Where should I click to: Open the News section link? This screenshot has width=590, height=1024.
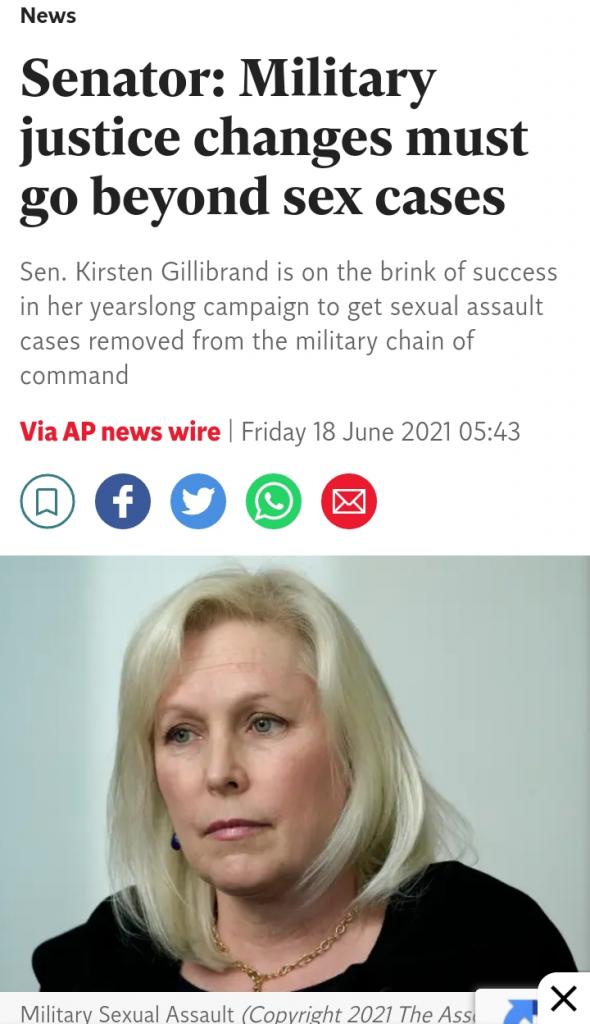(x=48, y=16)
